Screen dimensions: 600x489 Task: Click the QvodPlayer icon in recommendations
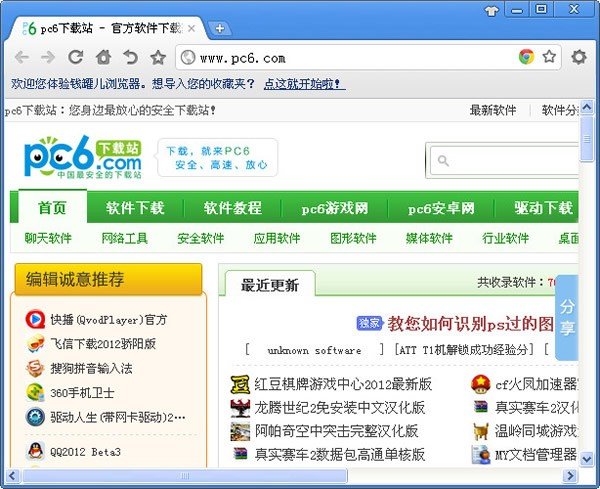point(34,320)
